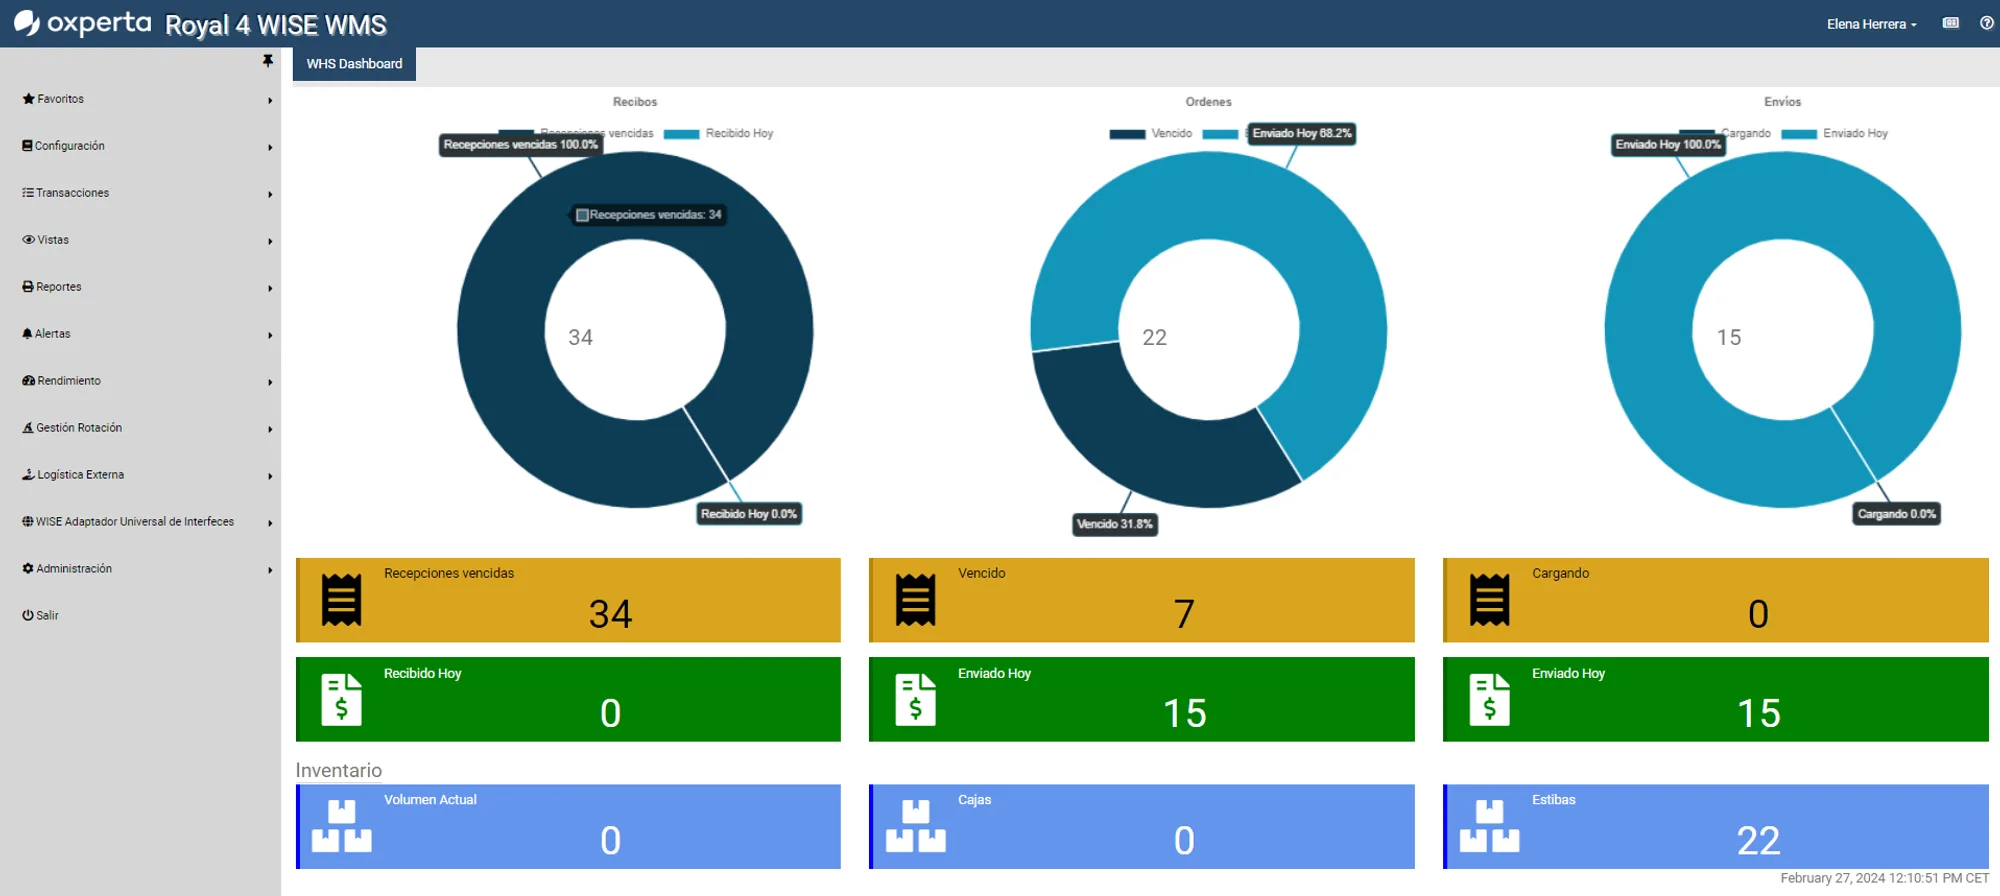Viewport: 2000px width, 896px height.
Task: Click the invoice icon on Recibido Hoy card
Action: coord(341,700)
